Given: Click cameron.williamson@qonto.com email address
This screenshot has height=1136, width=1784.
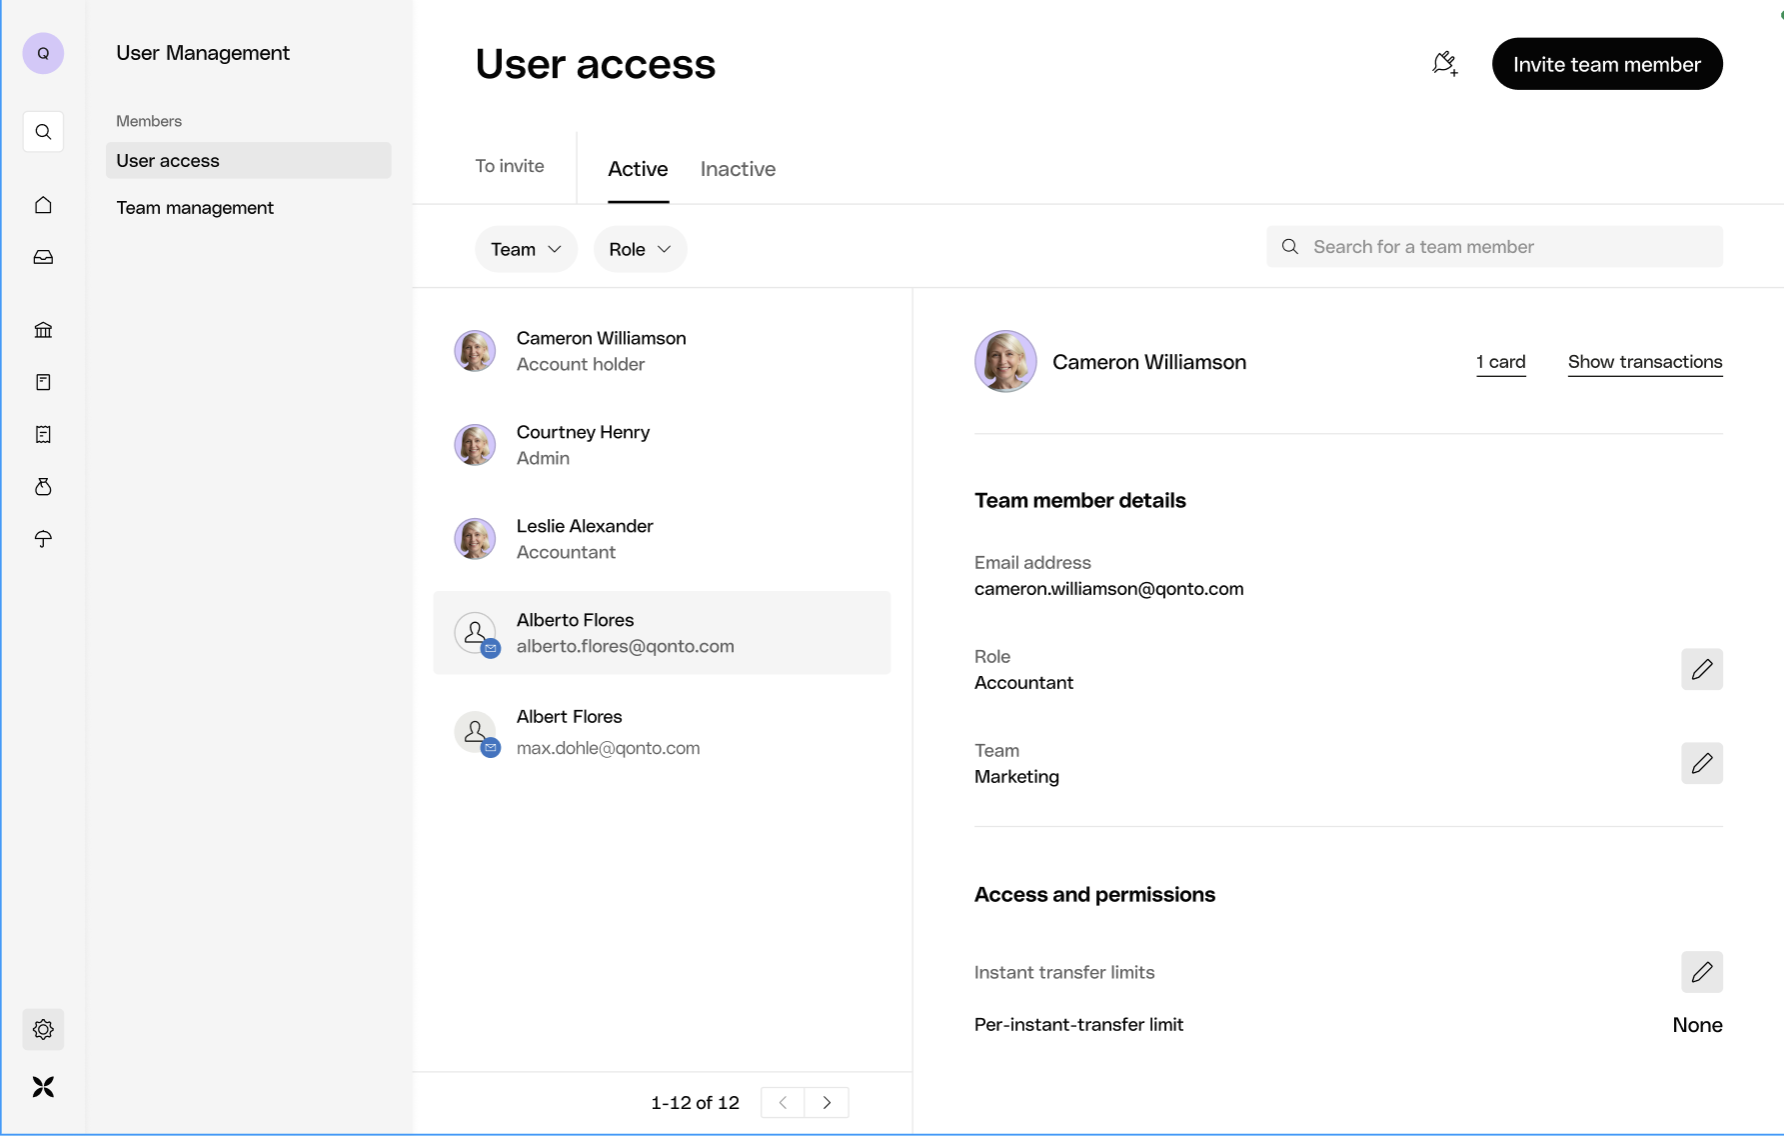Looking at the screenshot, I should click(x=1109, y=589).
